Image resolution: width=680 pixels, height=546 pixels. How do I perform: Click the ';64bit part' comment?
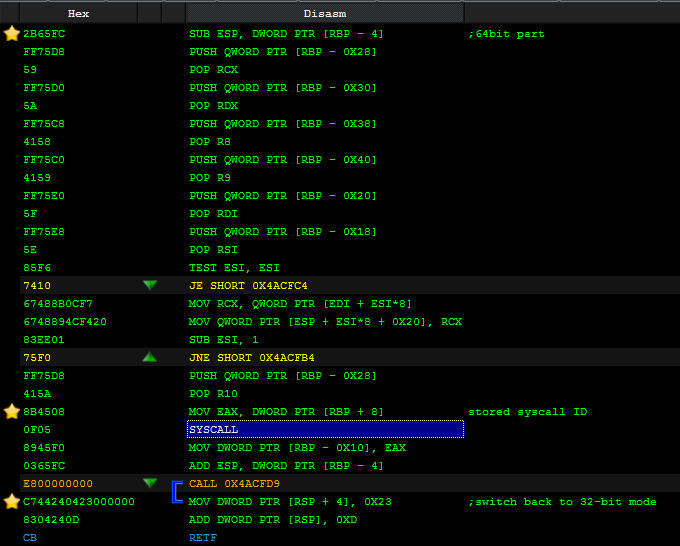click(506, 33)
